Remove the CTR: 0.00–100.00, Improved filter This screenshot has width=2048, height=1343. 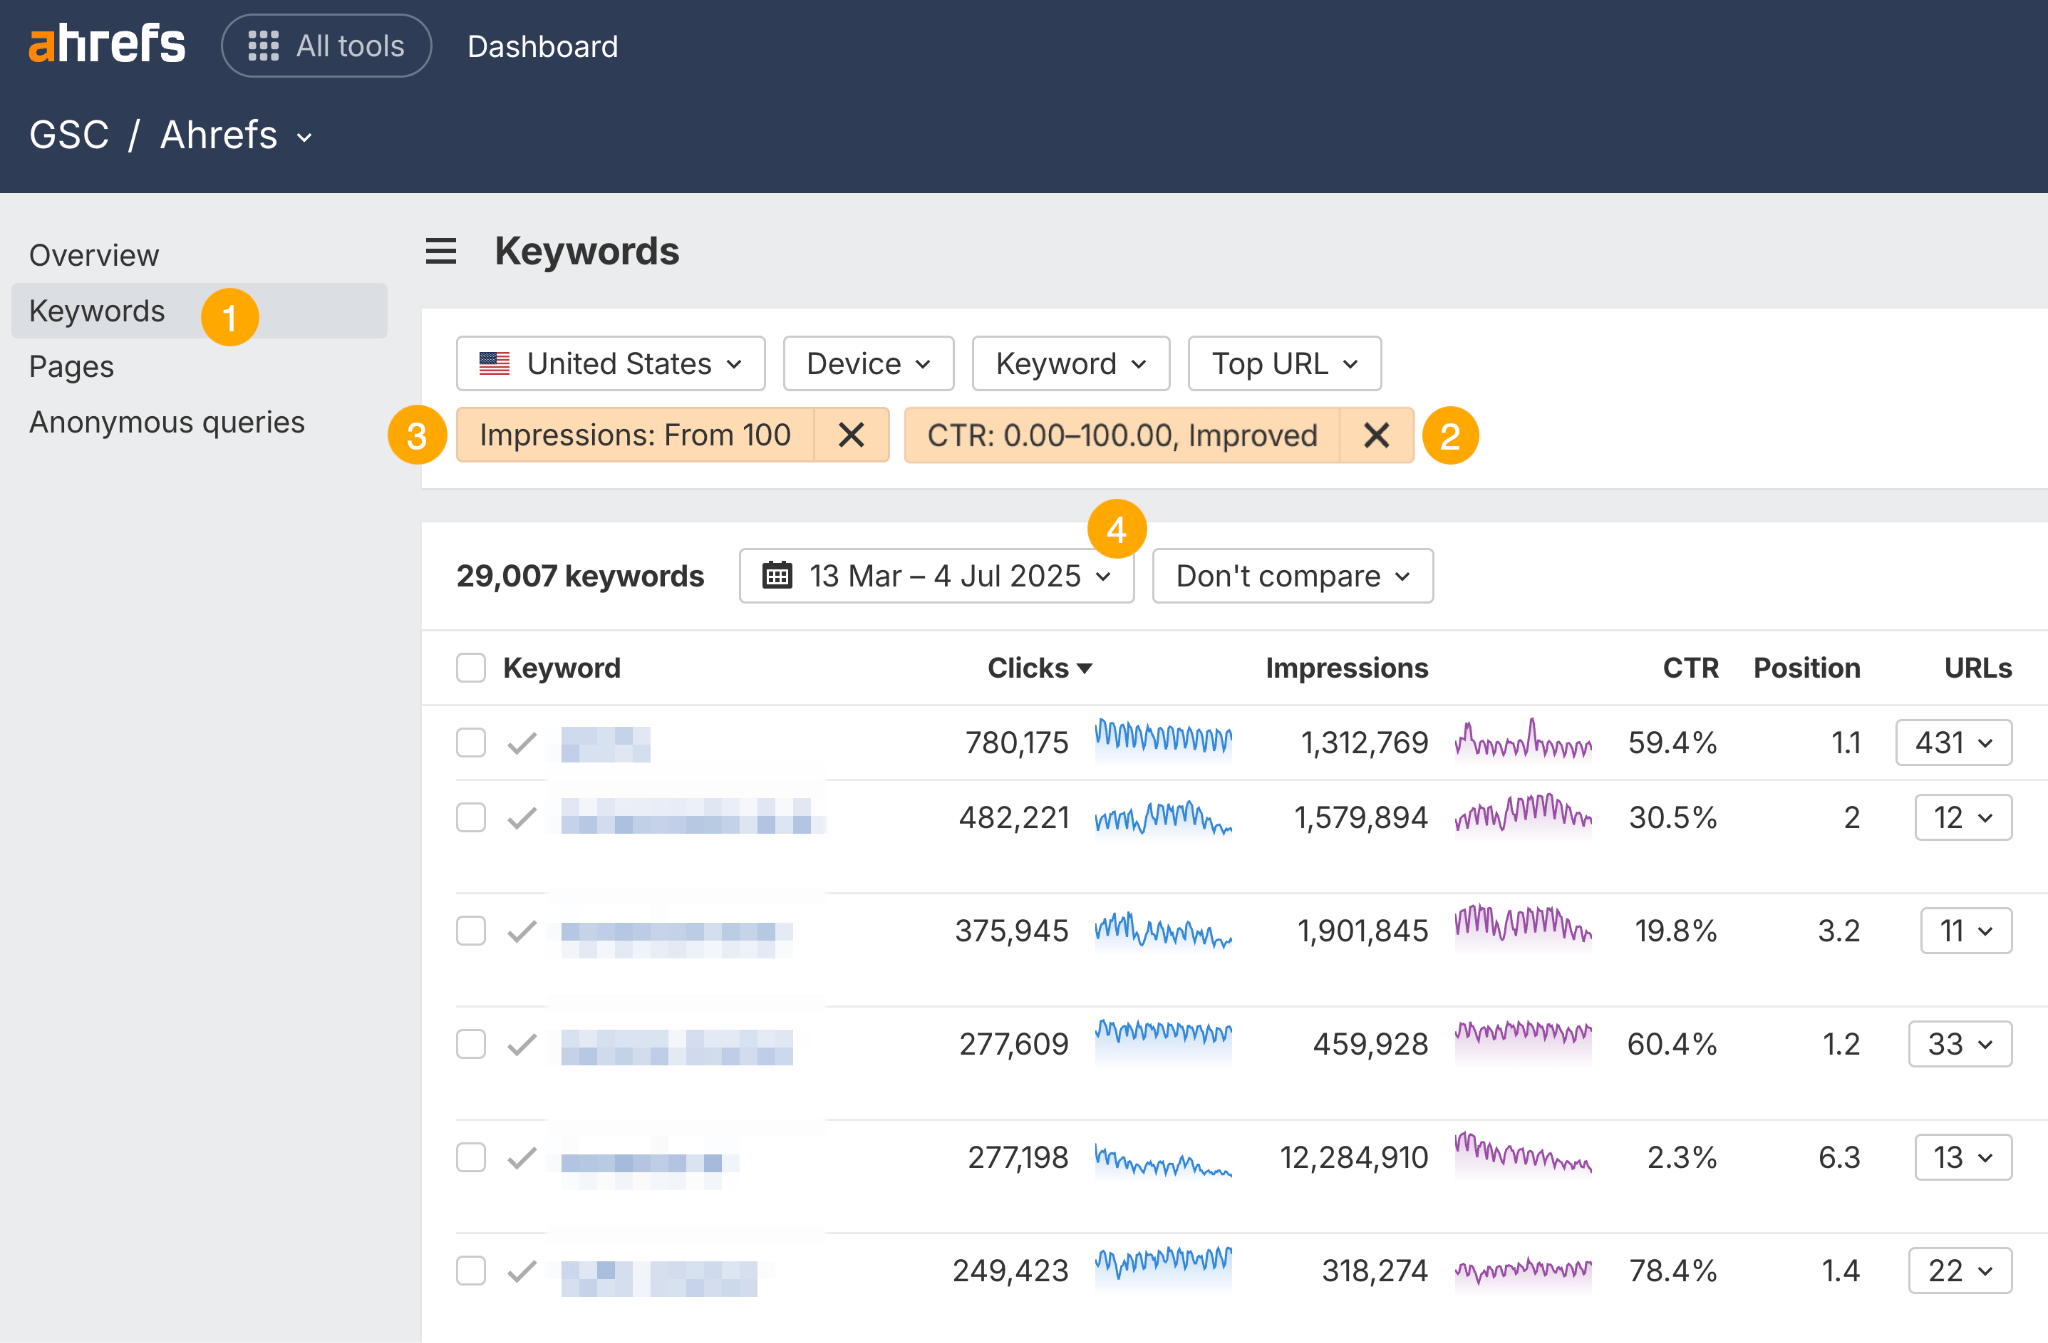pos(1376,435)
